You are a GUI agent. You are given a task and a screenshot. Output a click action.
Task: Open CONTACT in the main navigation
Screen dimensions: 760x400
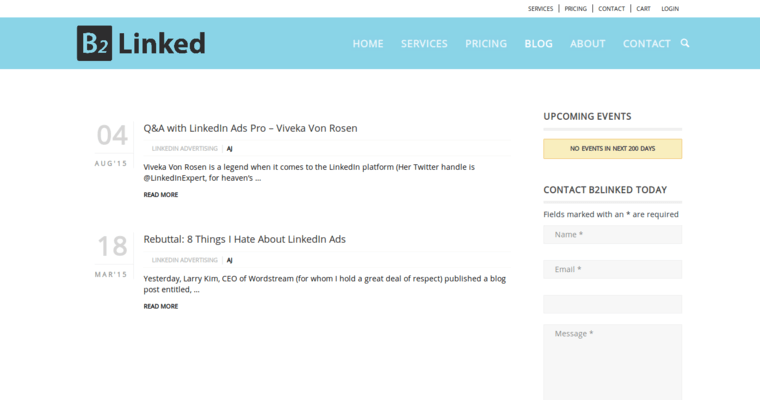tap(647, 44)
